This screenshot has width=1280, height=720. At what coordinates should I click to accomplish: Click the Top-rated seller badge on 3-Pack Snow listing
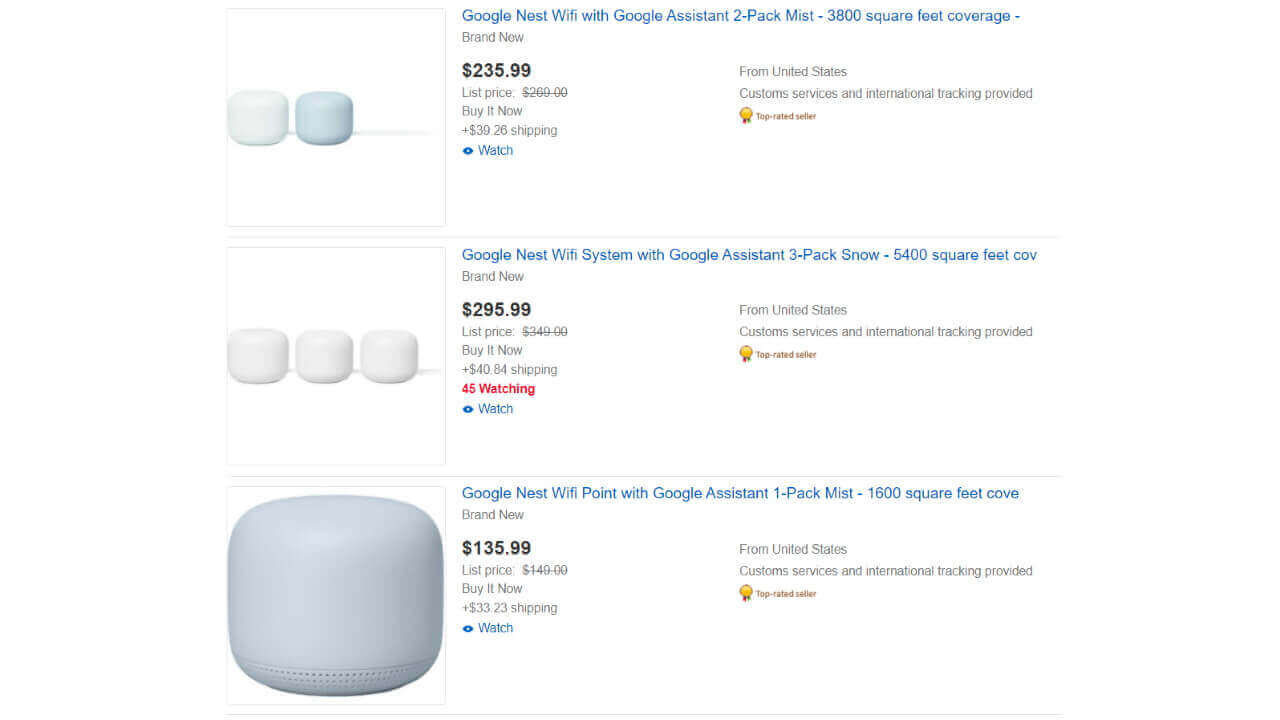777,354
